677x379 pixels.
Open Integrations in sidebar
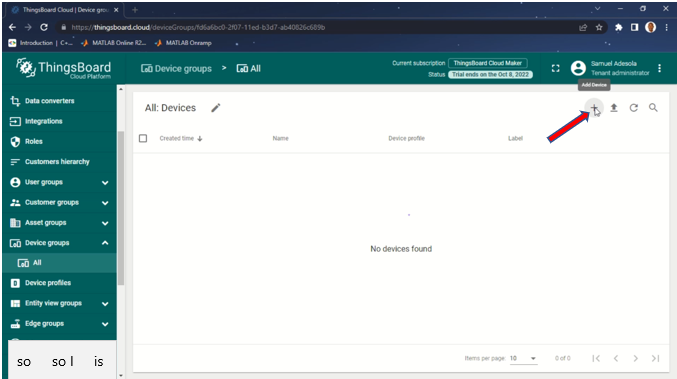[60, 121]
